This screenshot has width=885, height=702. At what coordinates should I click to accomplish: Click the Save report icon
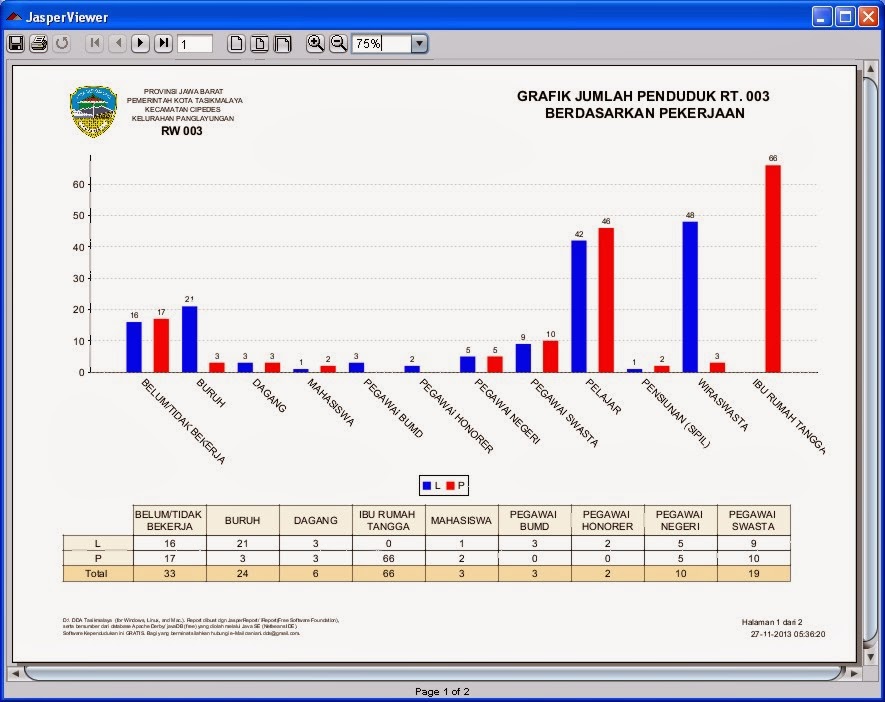pyautogui.click(x=16, y=43)
